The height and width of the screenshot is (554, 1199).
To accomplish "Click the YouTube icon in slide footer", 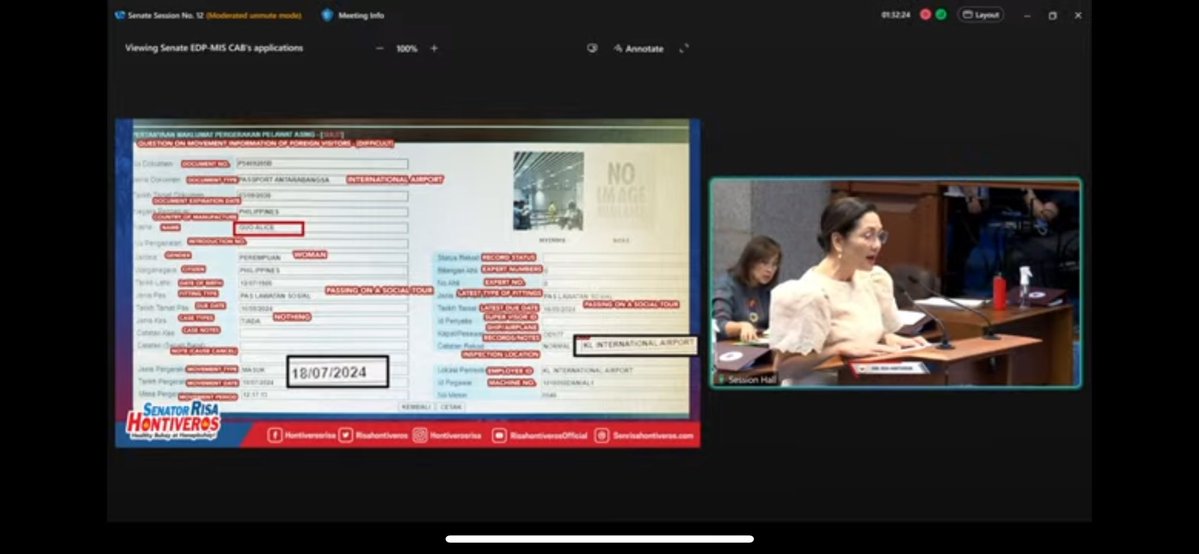I will 499,435.
